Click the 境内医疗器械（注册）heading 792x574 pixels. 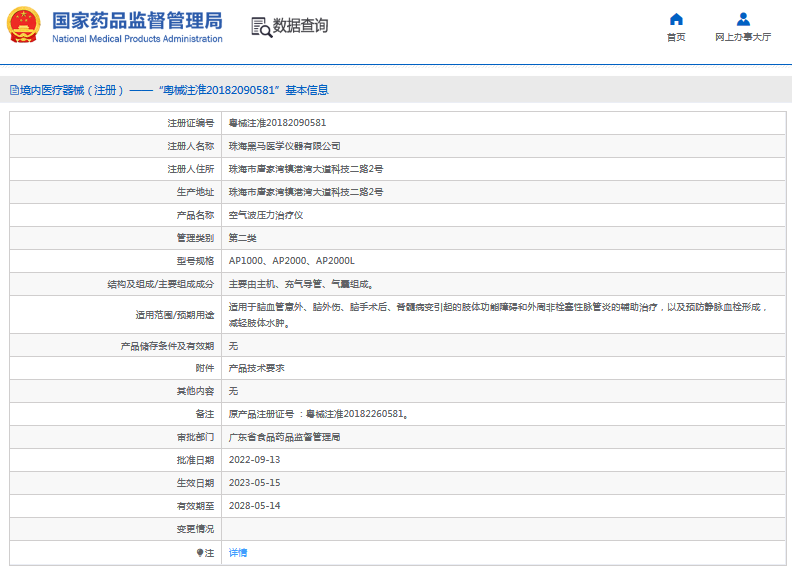(72, 90)
